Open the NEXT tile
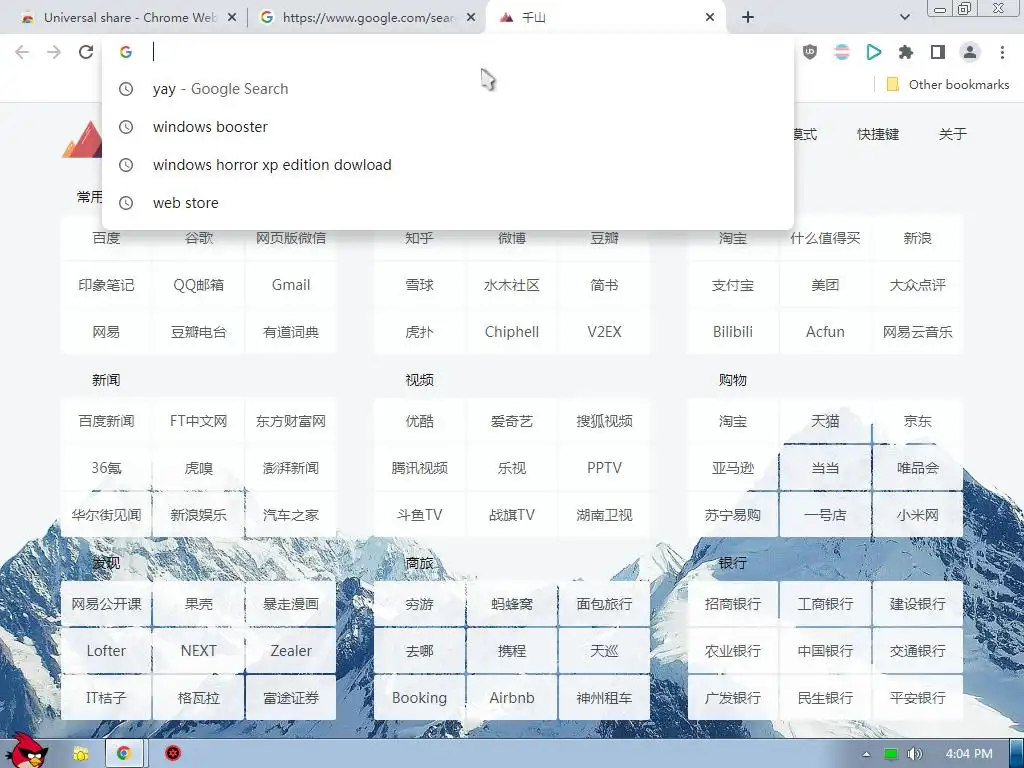This screenshot has height=768, width=1024. tap(199, 651)
